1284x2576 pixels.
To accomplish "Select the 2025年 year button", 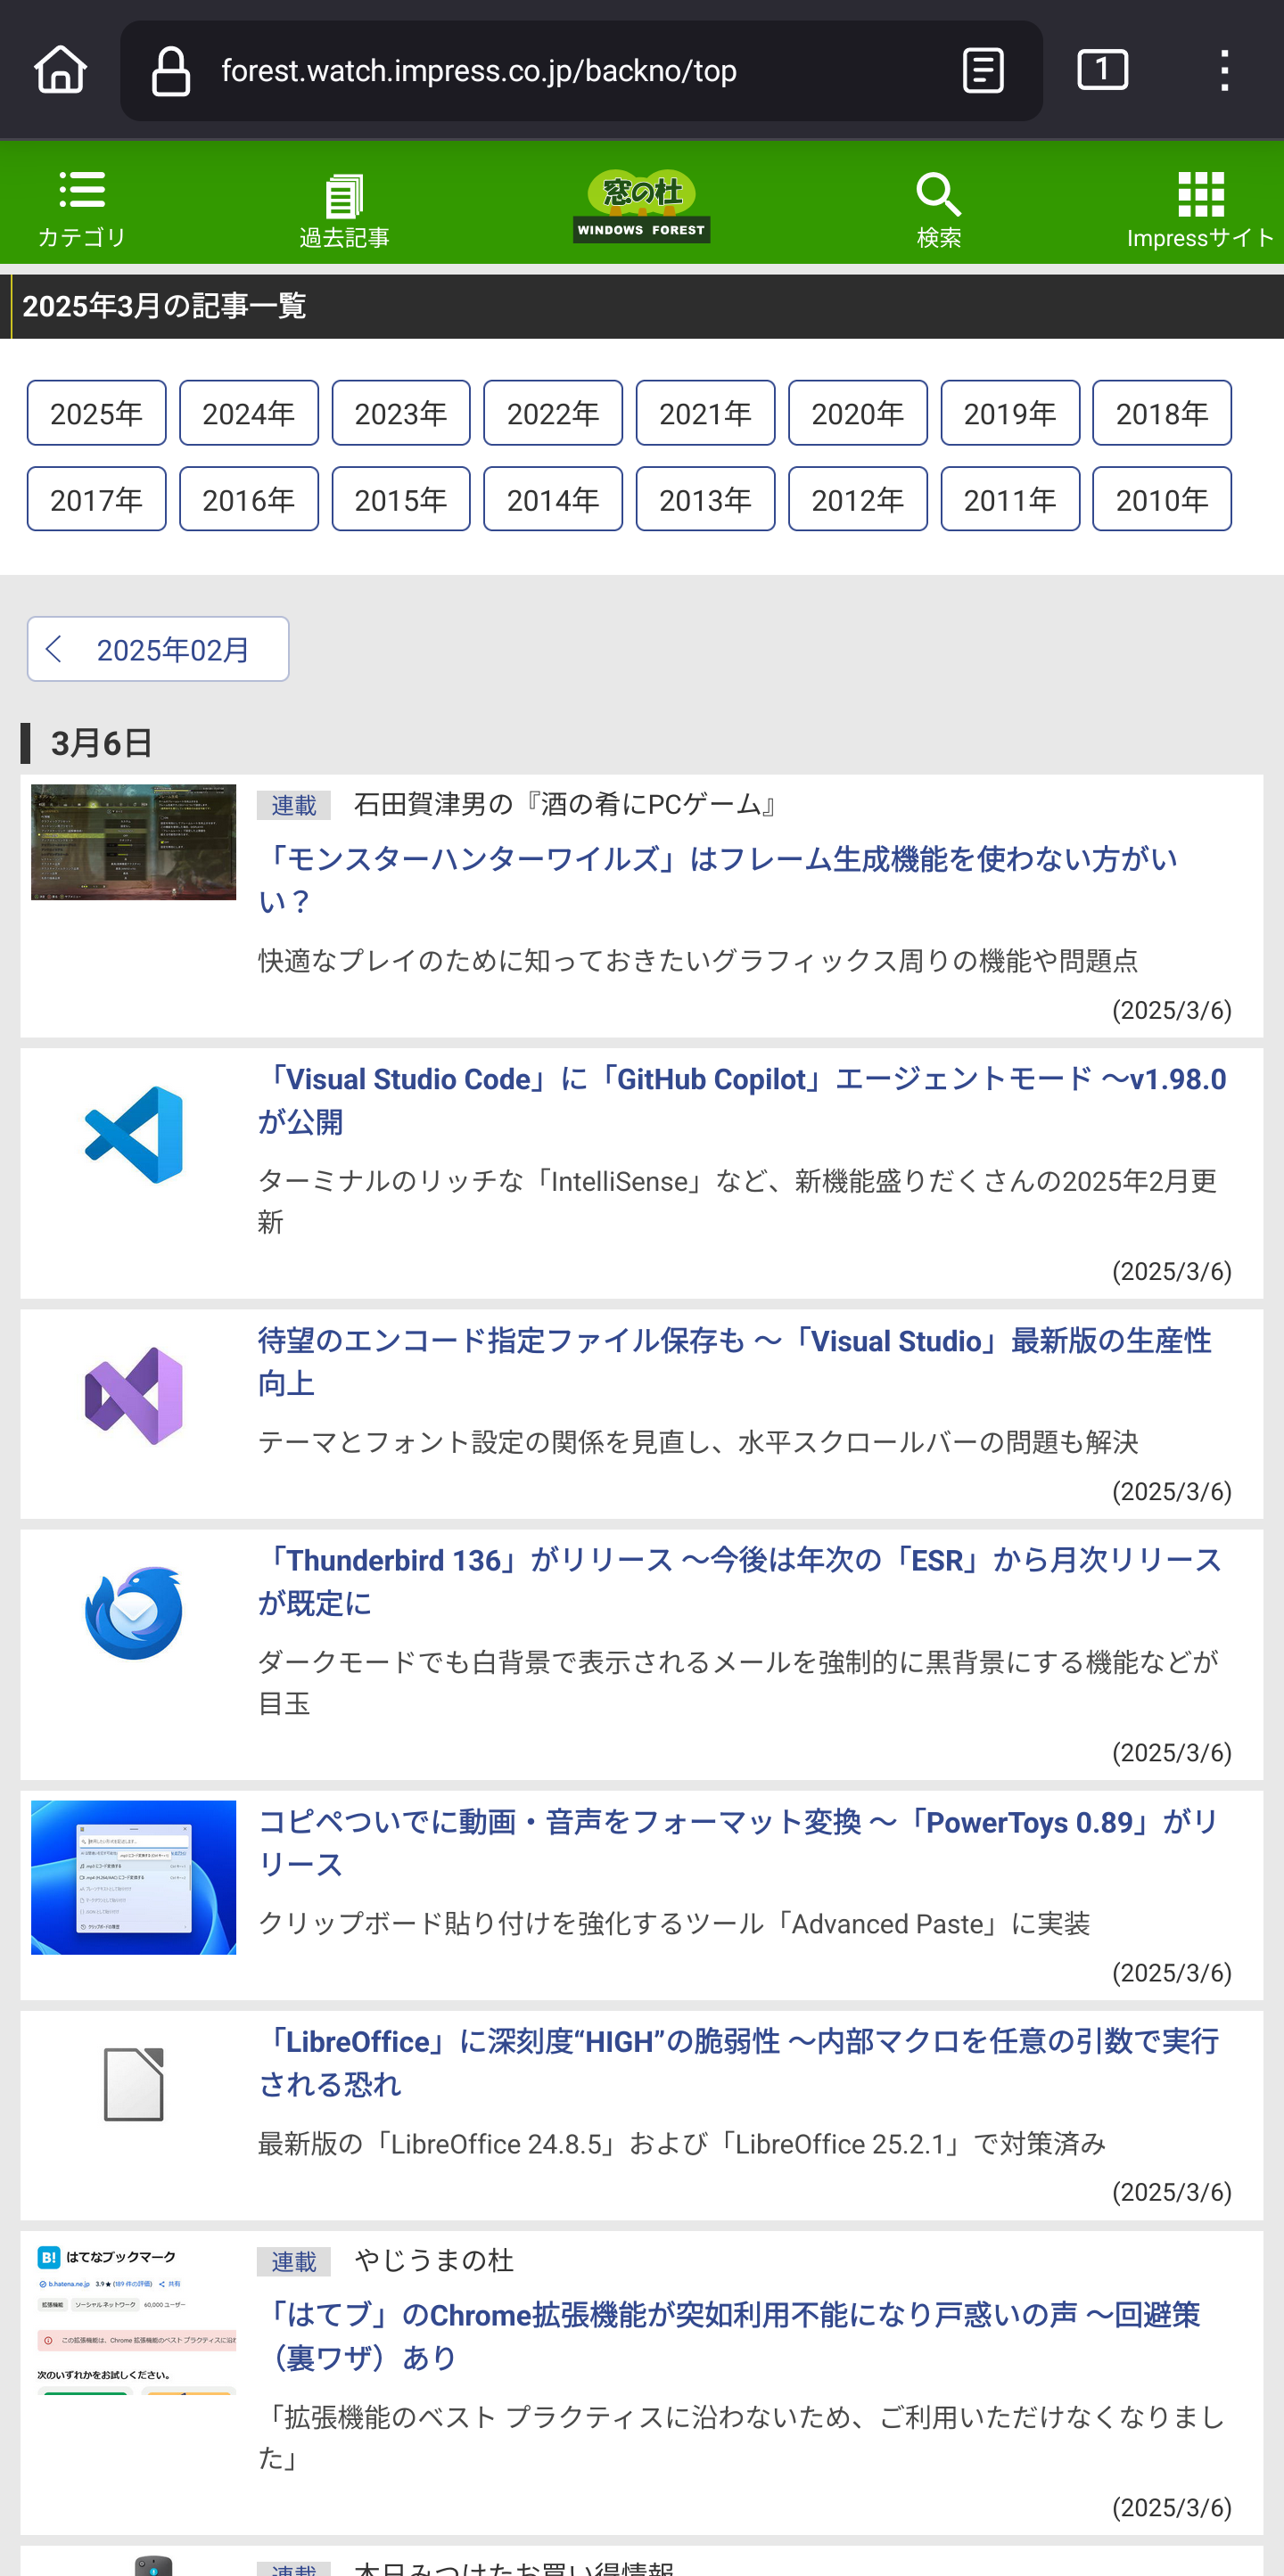I will (x=96, y=413).
